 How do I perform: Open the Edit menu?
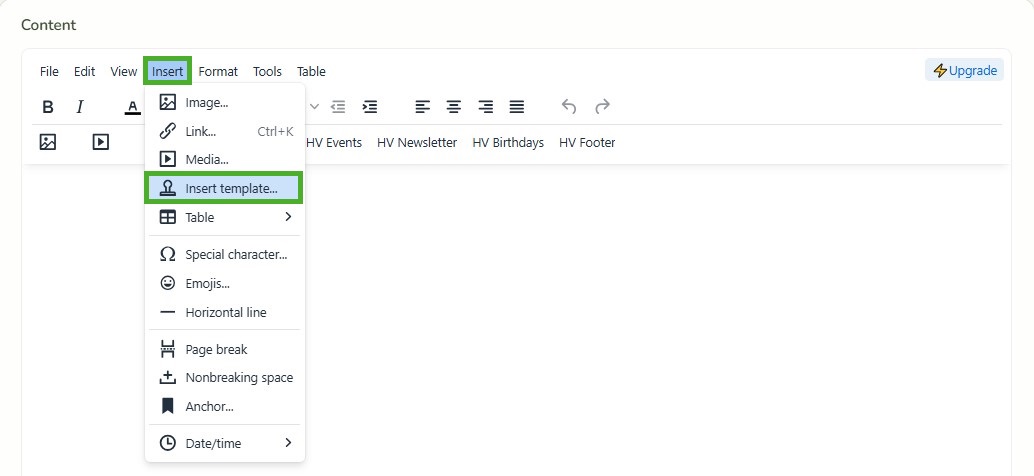pos(84,71)
